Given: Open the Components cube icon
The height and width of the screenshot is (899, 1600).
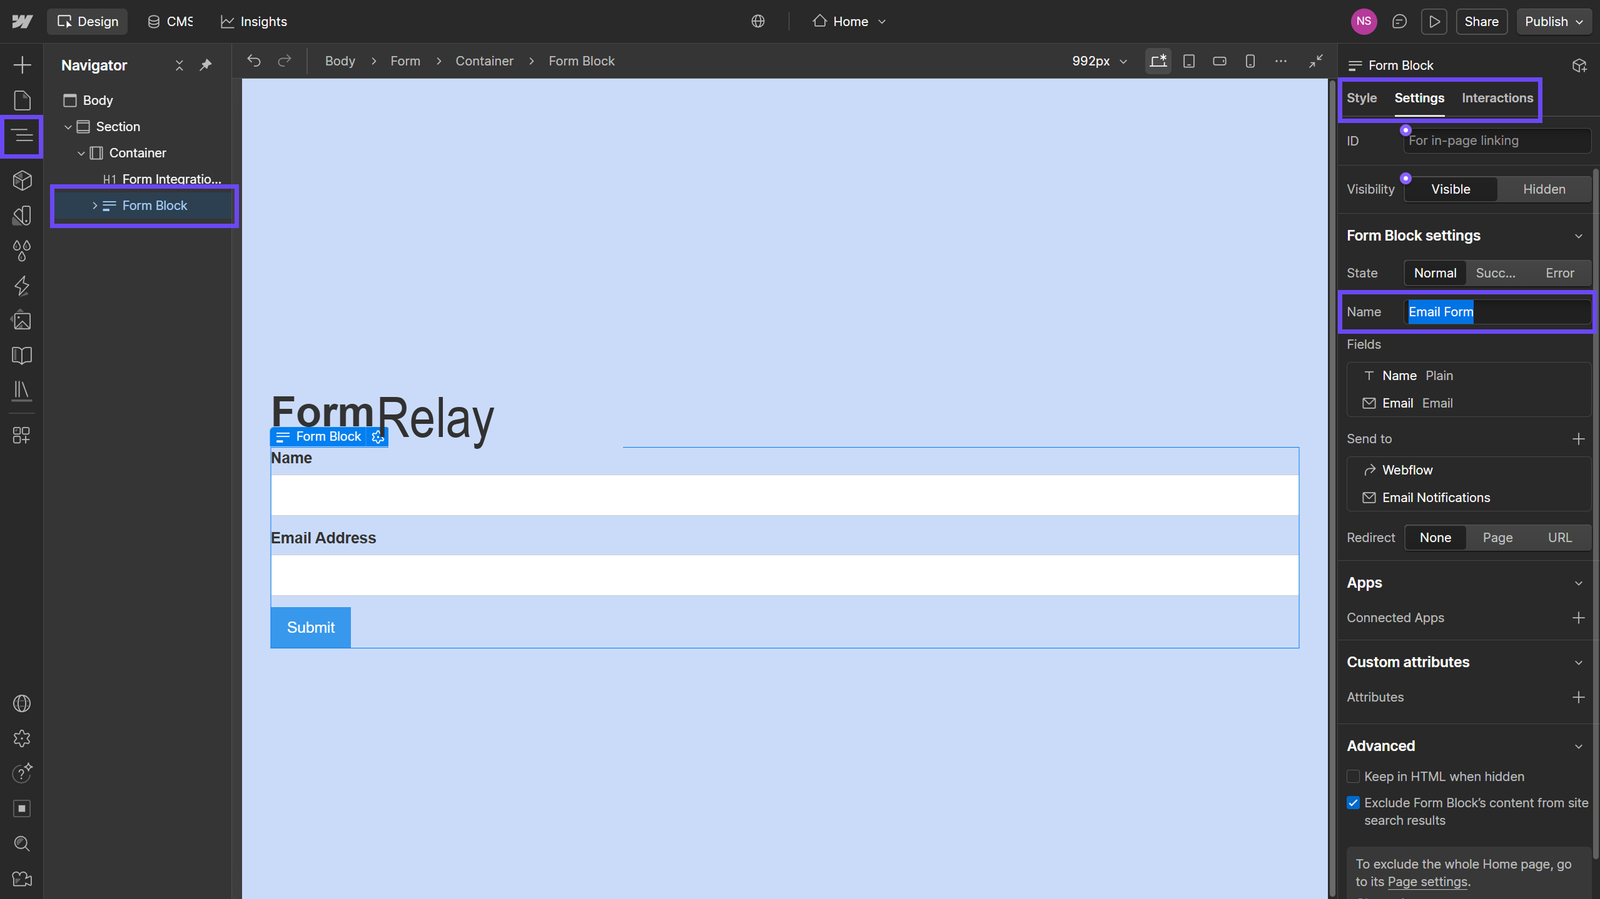Looking at the screenshot, I should coord(22,180).
